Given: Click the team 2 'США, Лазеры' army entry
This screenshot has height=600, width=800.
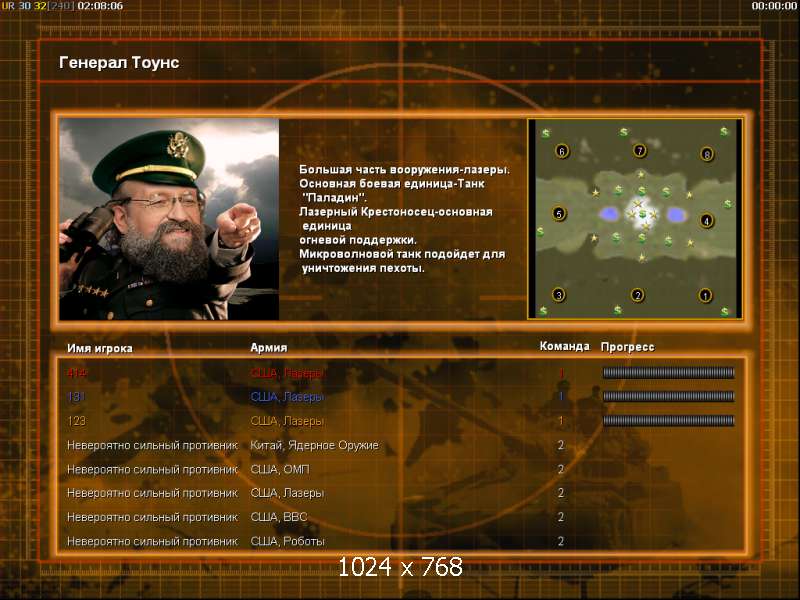Looking at the screenshot, I should point(287,493).
